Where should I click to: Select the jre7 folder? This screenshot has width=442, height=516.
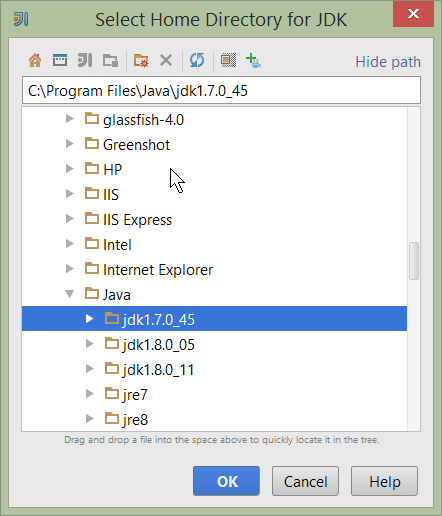click(x=135, y=395)
